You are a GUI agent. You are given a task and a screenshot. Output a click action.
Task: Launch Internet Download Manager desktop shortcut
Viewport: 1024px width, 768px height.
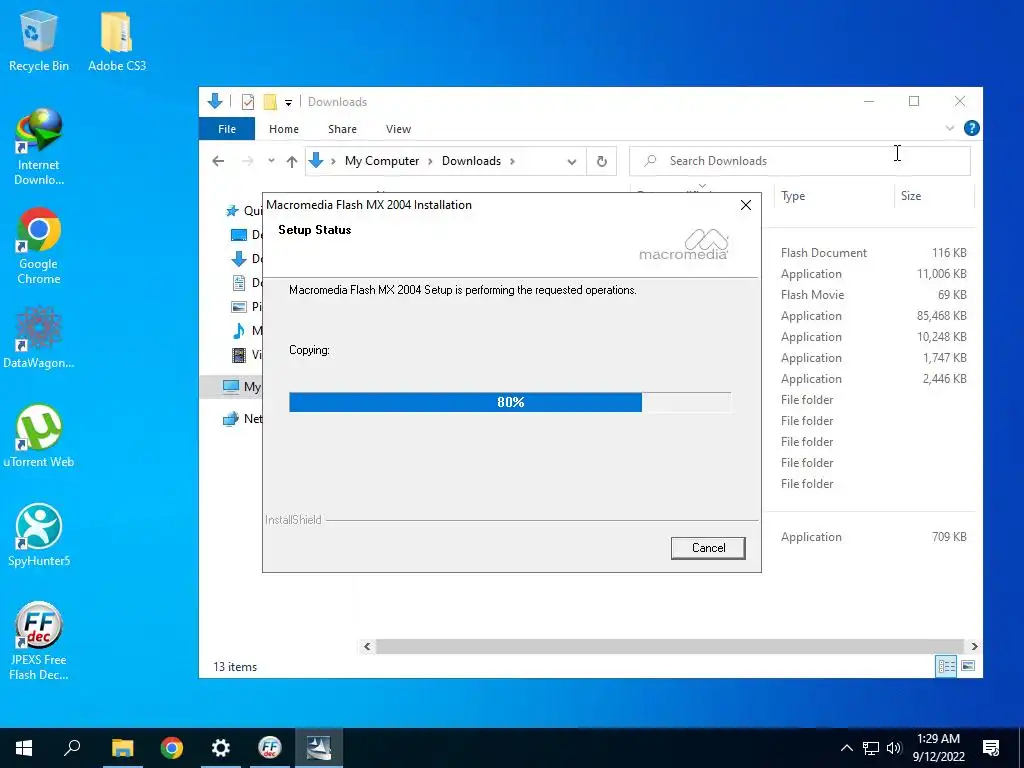pos(39,148)
